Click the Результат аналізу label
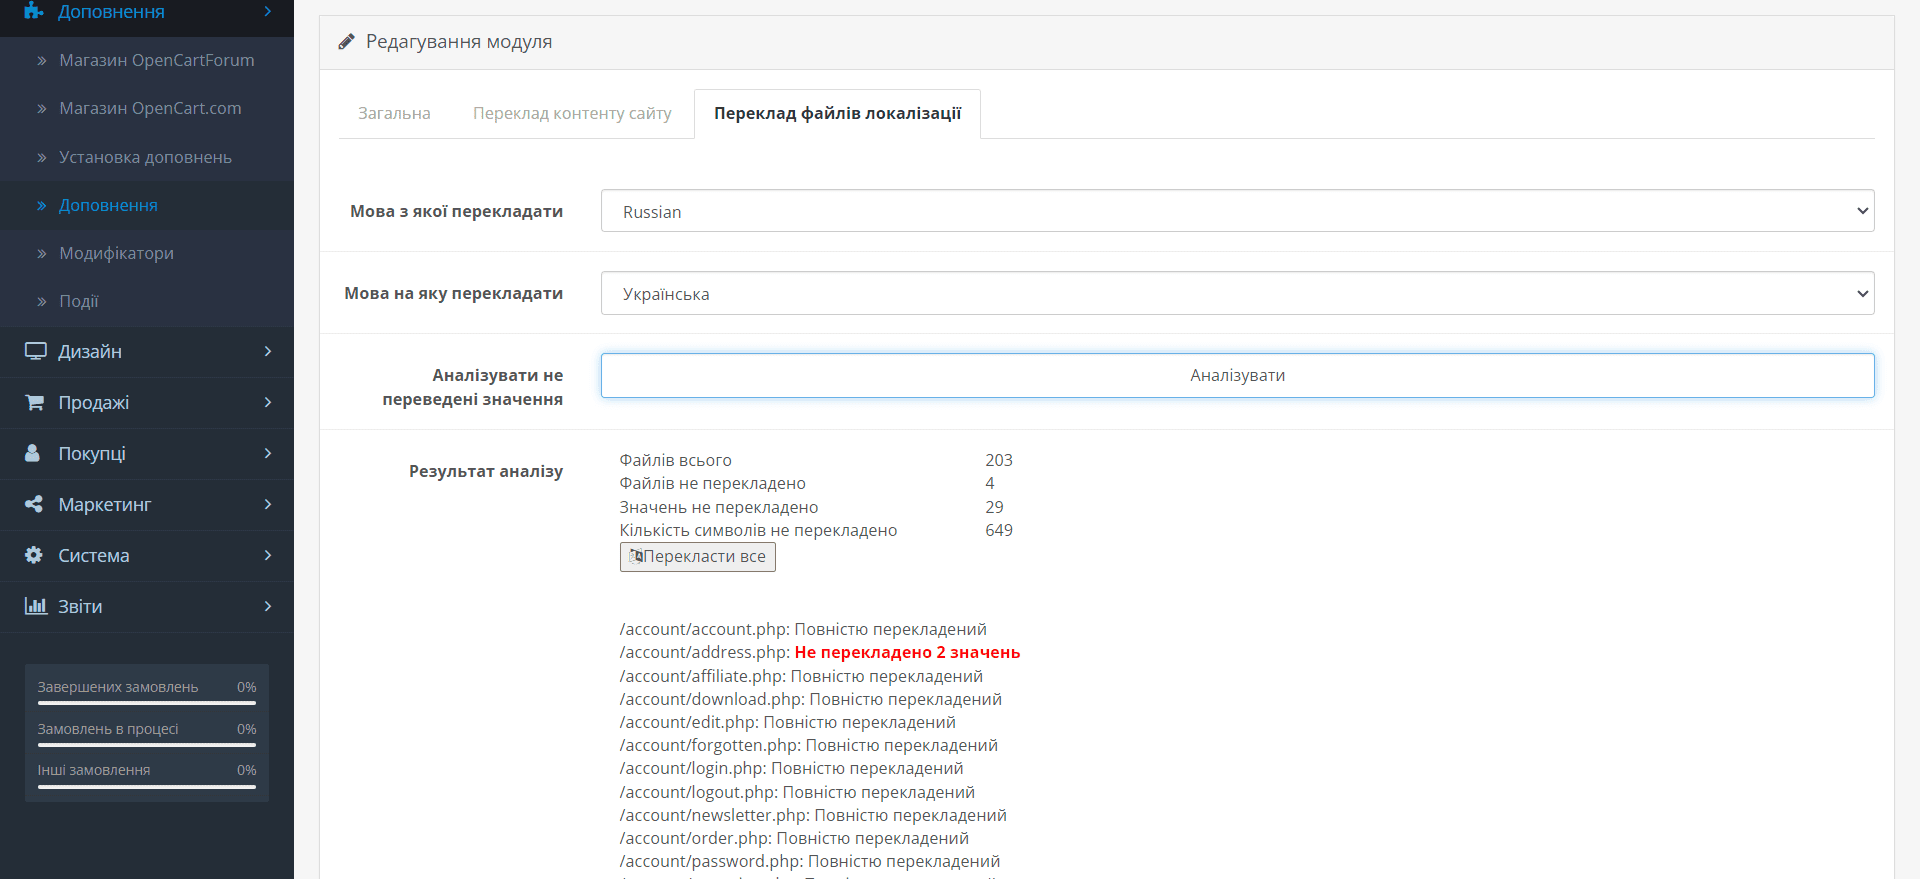The height and width of the screenshot is (879, 1920). click(486, 471)
